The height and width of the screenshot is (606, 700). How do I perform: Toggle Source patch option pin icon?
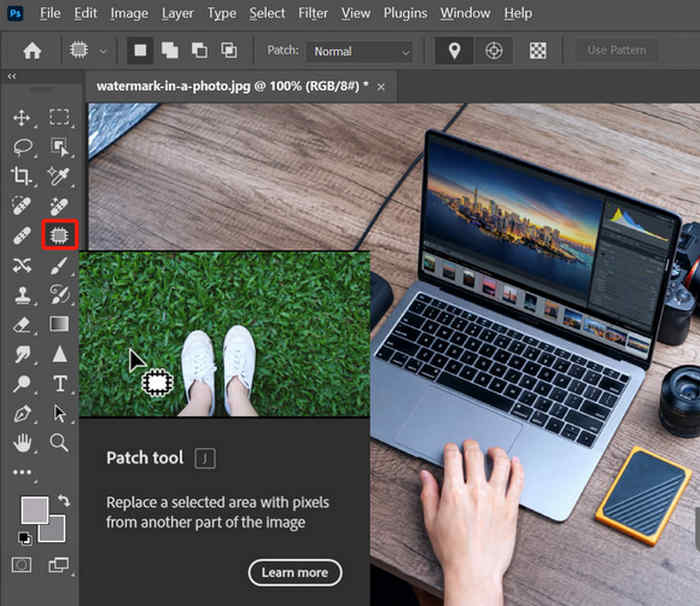[x=454, y=50]
